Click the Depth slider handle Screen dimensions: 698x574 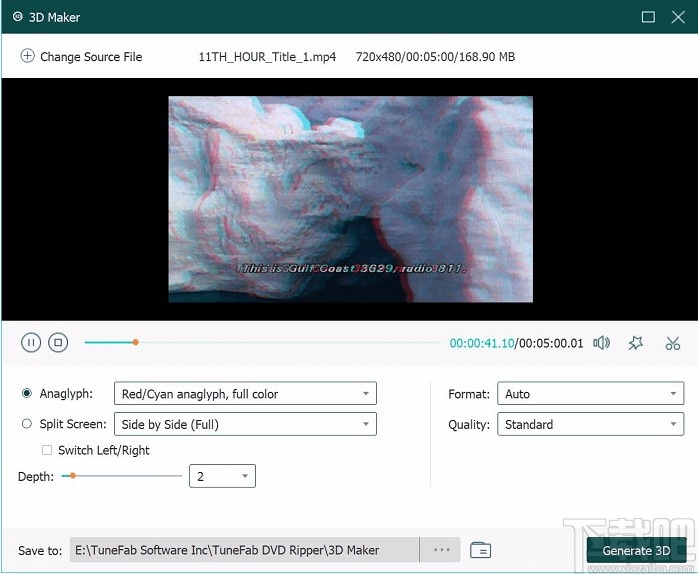[x=73, y=476]
